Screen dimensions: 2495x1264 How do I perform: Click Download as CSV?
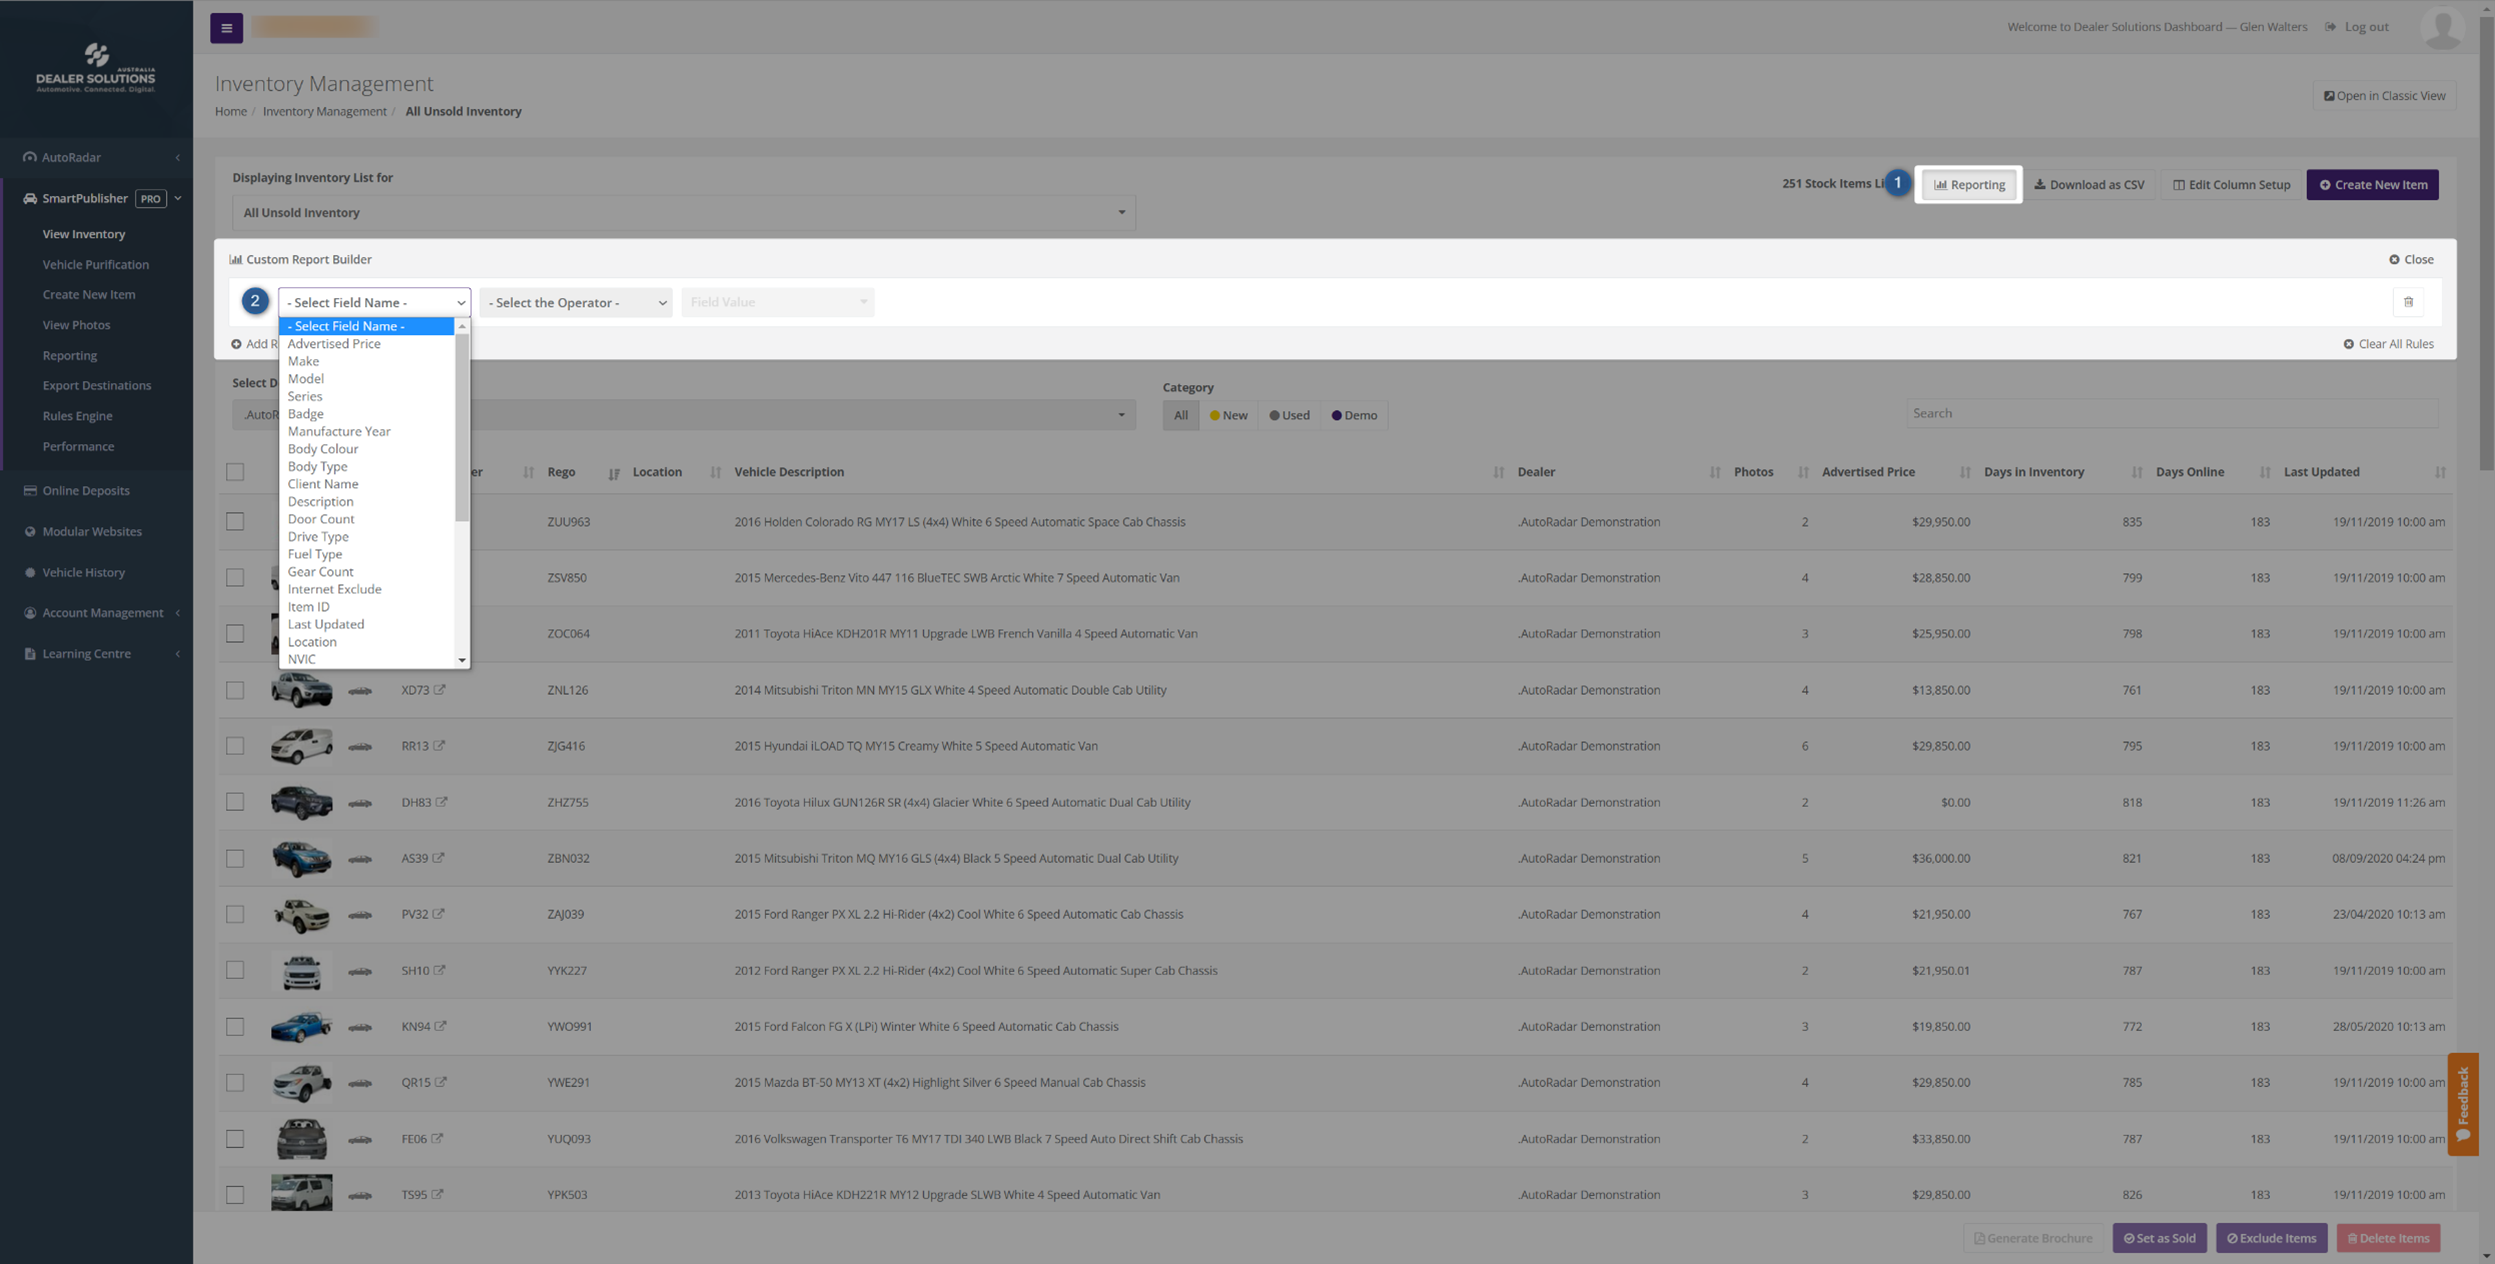click(2089, 185)
